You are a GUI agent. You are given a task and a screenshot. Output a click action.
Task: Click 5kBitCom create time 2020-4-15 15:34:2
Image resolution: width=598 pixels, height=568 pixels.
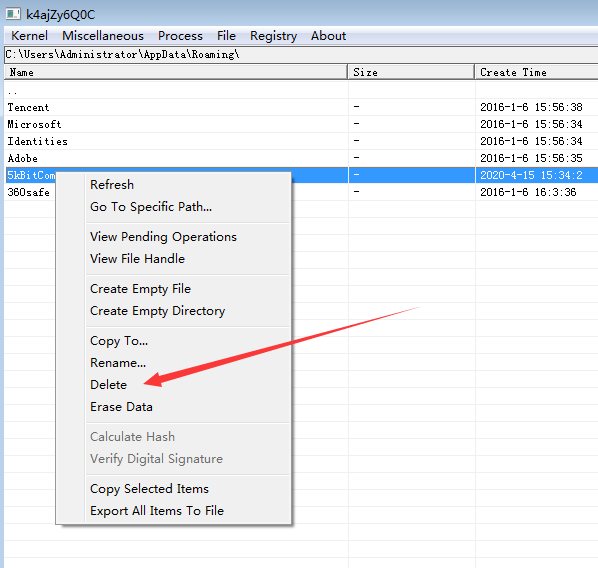coord(531,175)
